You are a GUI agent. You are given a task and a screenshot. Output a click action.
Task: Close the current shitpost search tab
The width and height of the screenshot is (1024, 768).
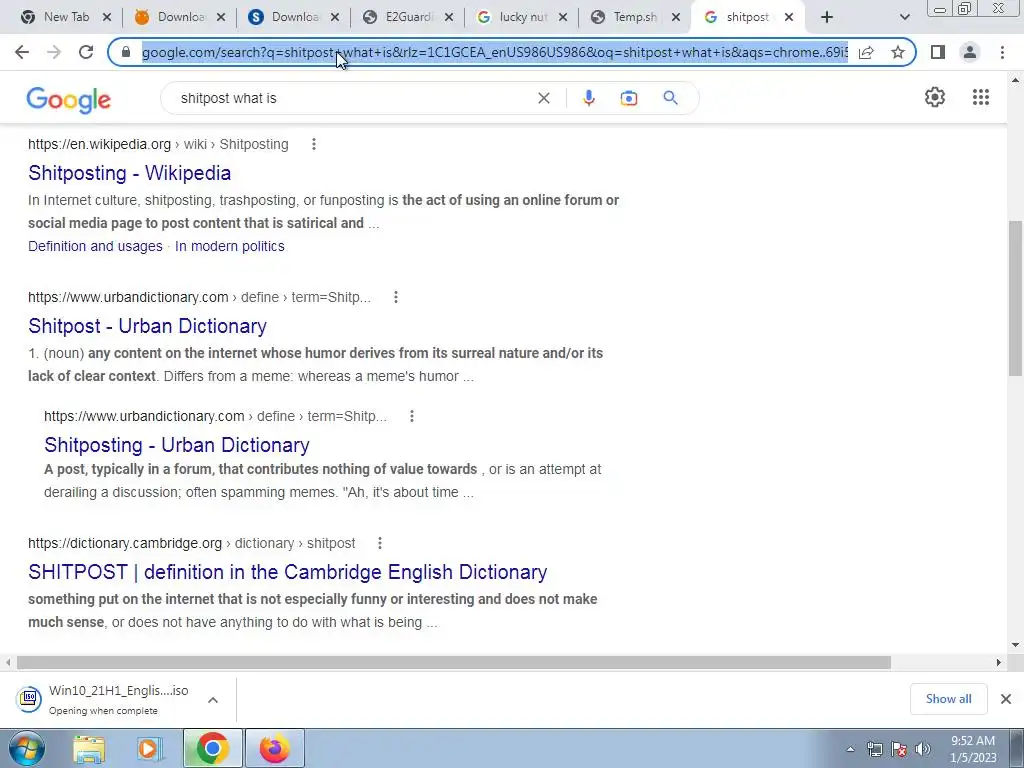[x=789, y=18]
